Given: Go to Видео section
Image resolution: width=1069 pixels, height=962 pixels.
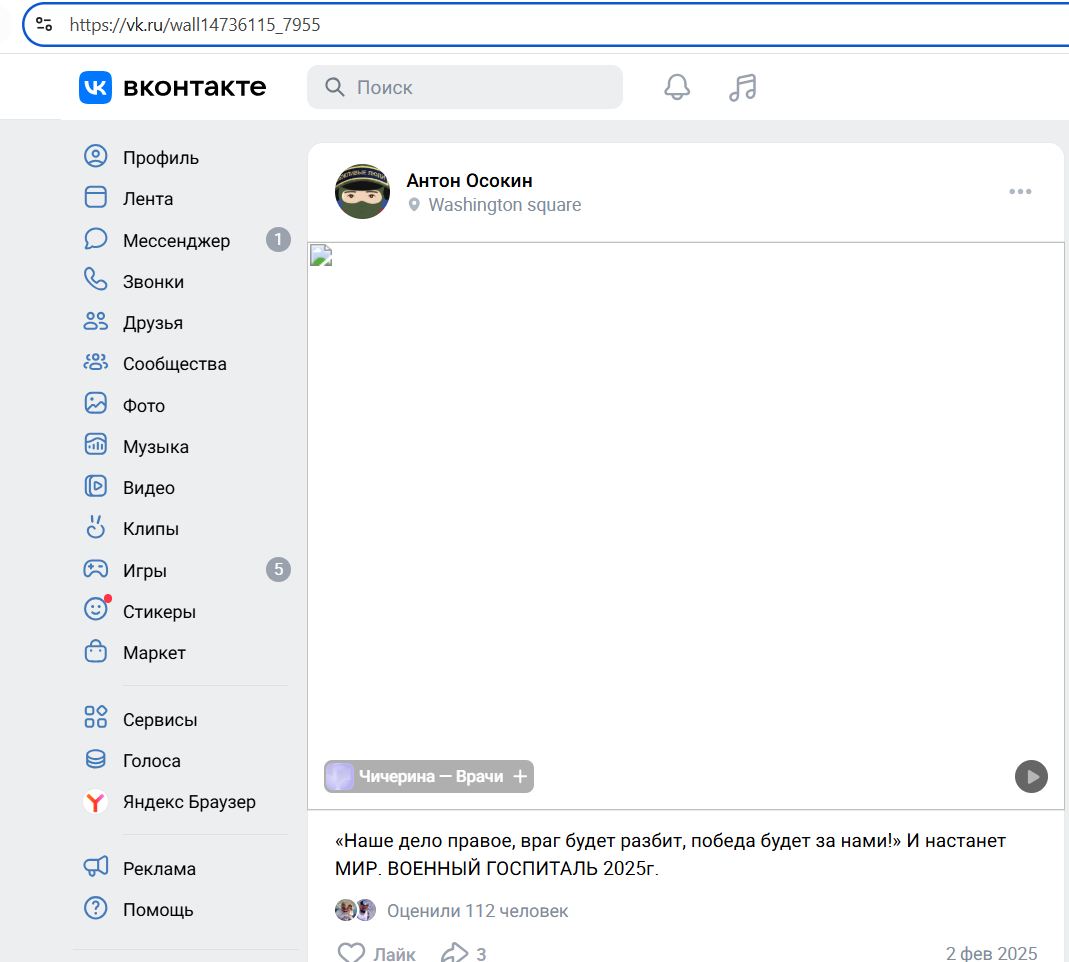Looking at the screenshot, I should coord(149,487).
